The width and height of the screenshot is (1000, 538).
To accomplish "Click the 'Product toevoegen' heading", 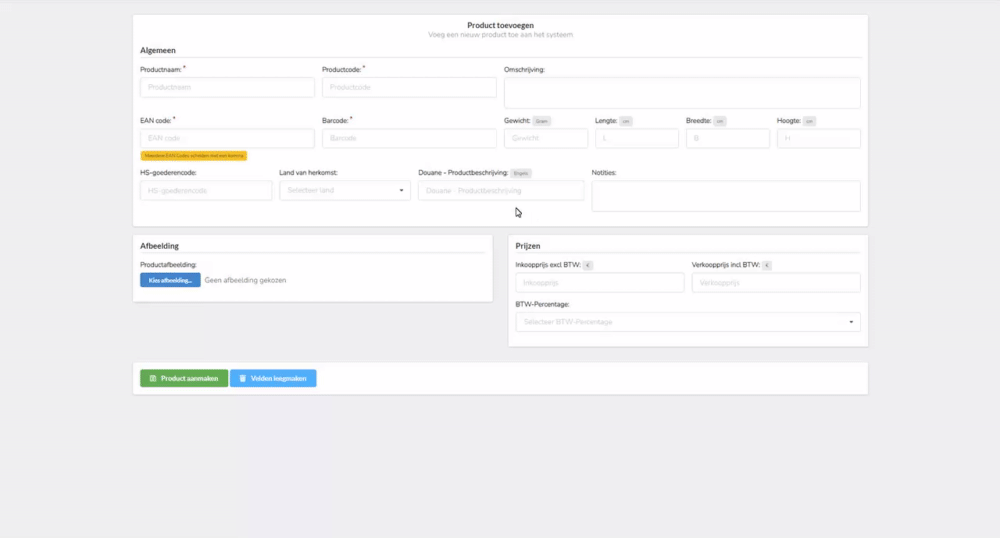I will (500, 25).
